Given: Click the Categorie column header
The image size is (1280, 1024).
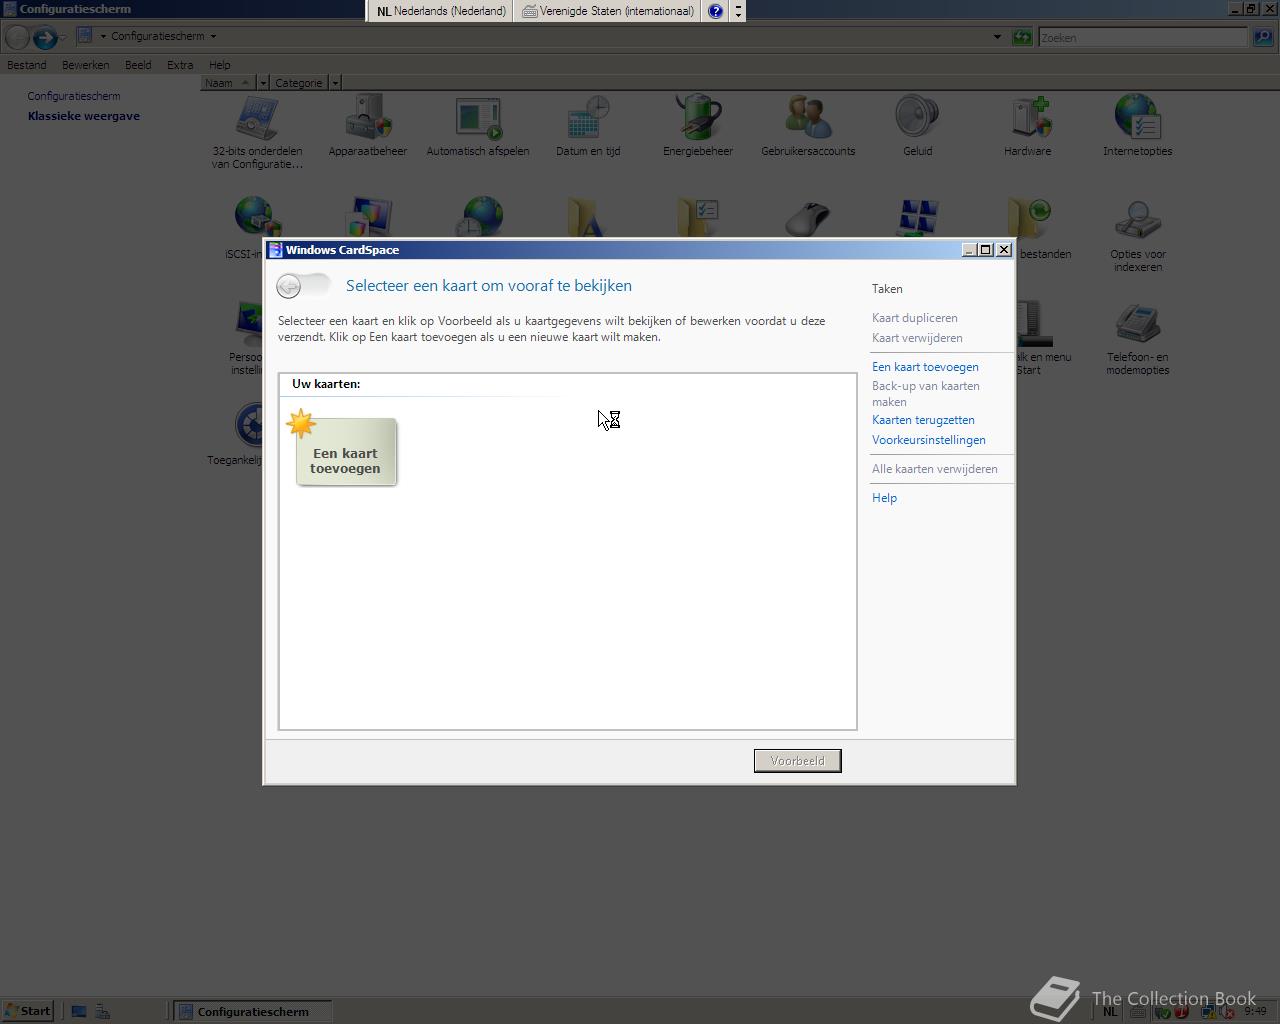Looking at the screenshot, I should pyautogui.click(x=299, y=83).
